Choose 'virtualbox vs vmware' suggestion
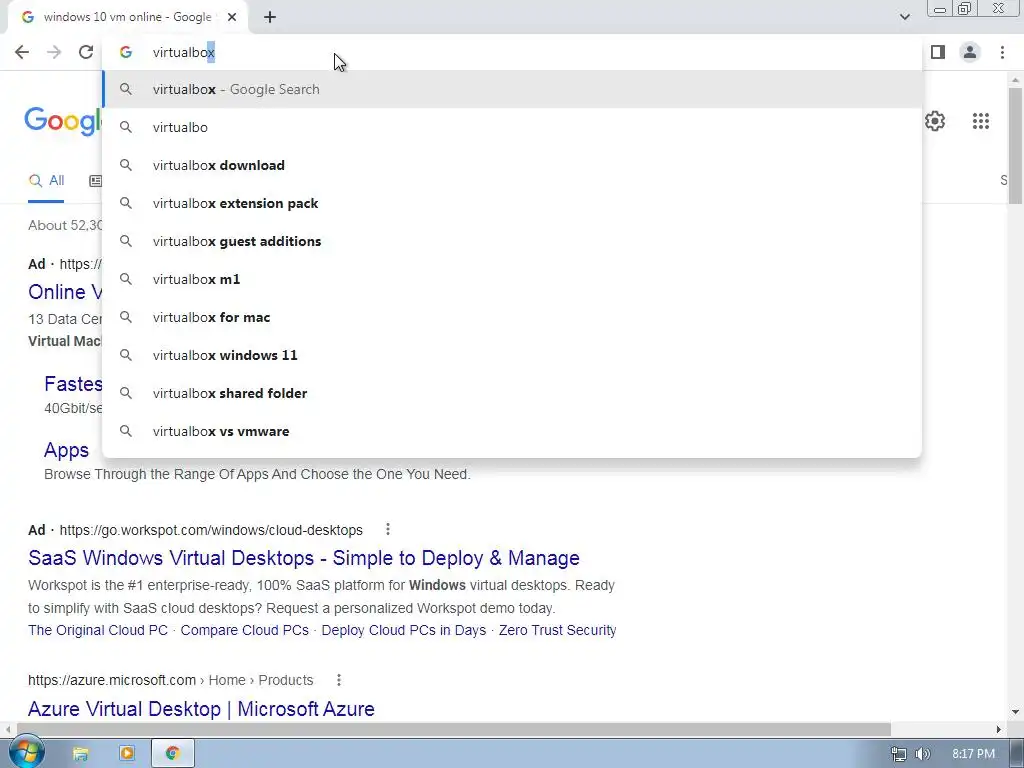 [512, 431]
